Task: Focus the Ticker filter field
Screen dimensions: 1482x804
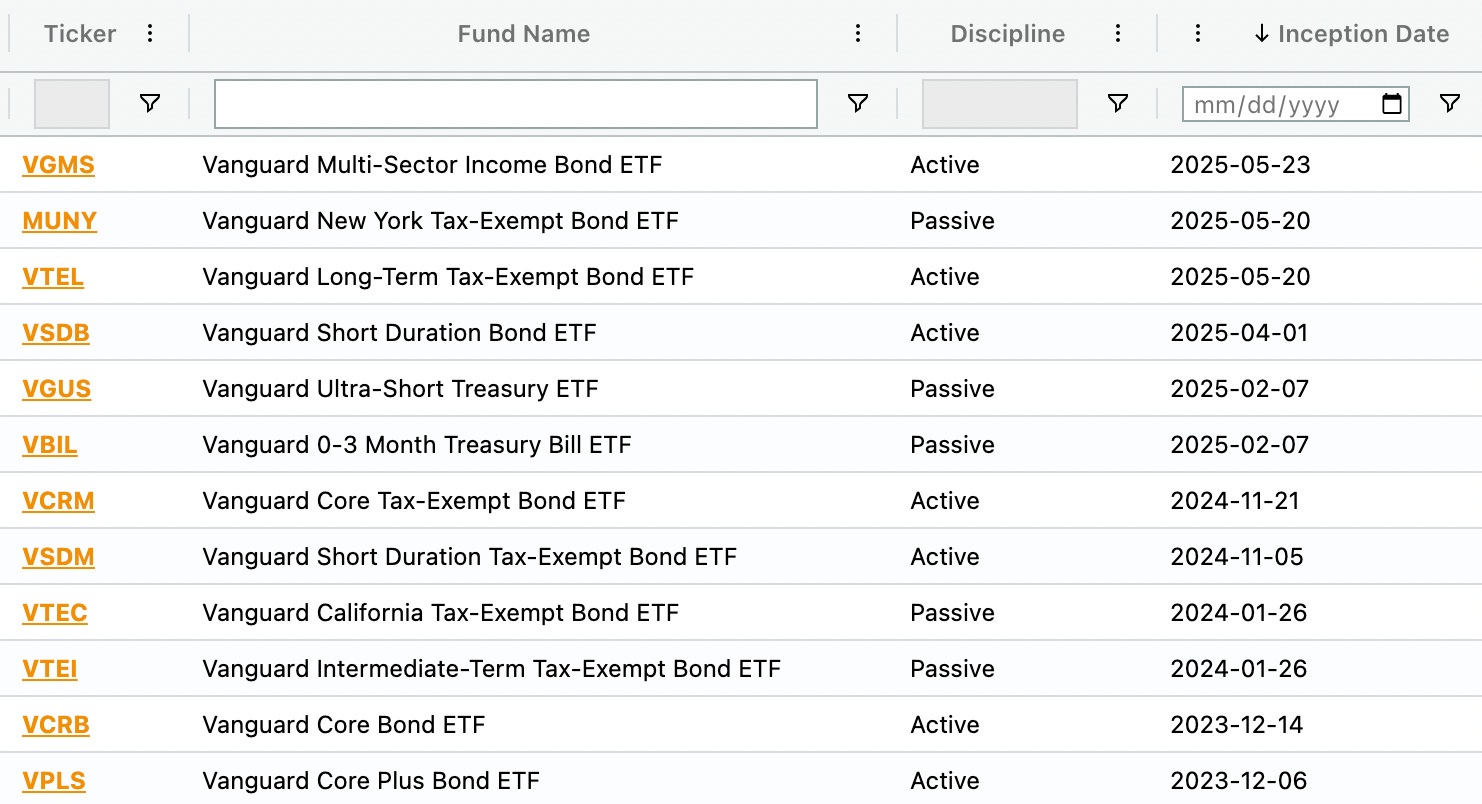Action: point(72,104)
